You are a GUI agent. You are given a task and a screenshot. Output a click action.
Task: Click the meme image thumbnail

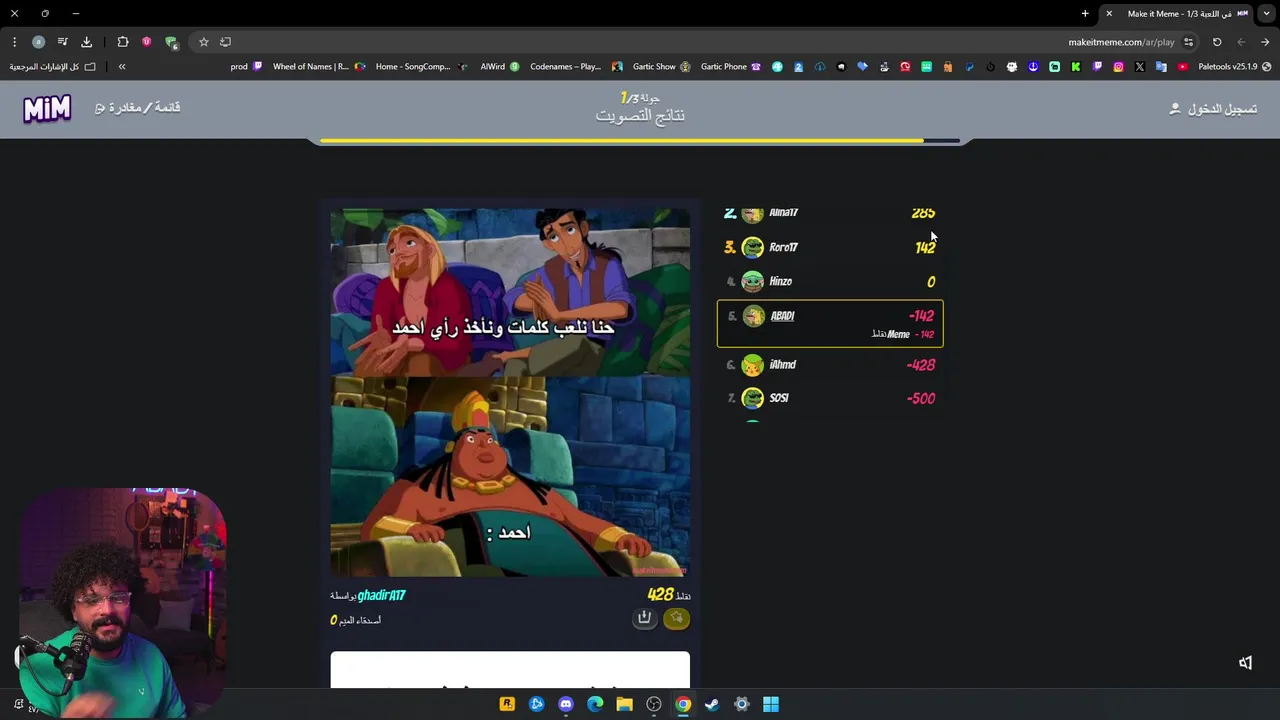510,392
